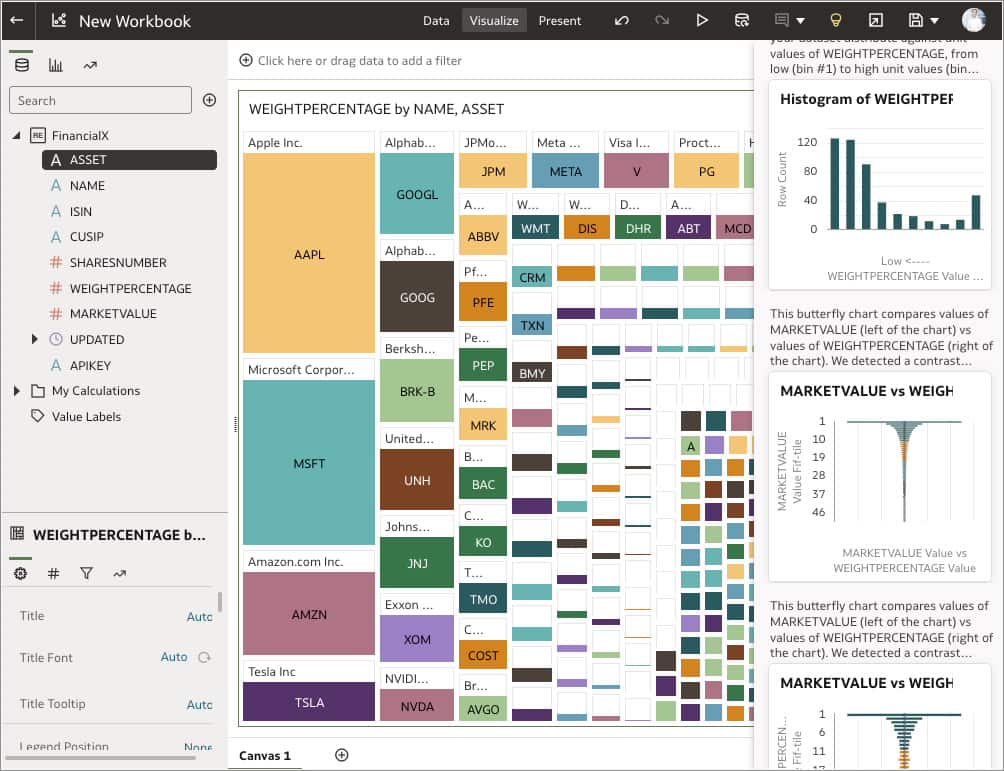Open the user profile avatar
The width and height of the screenshot is (1004, 771).
coord(973,20)
